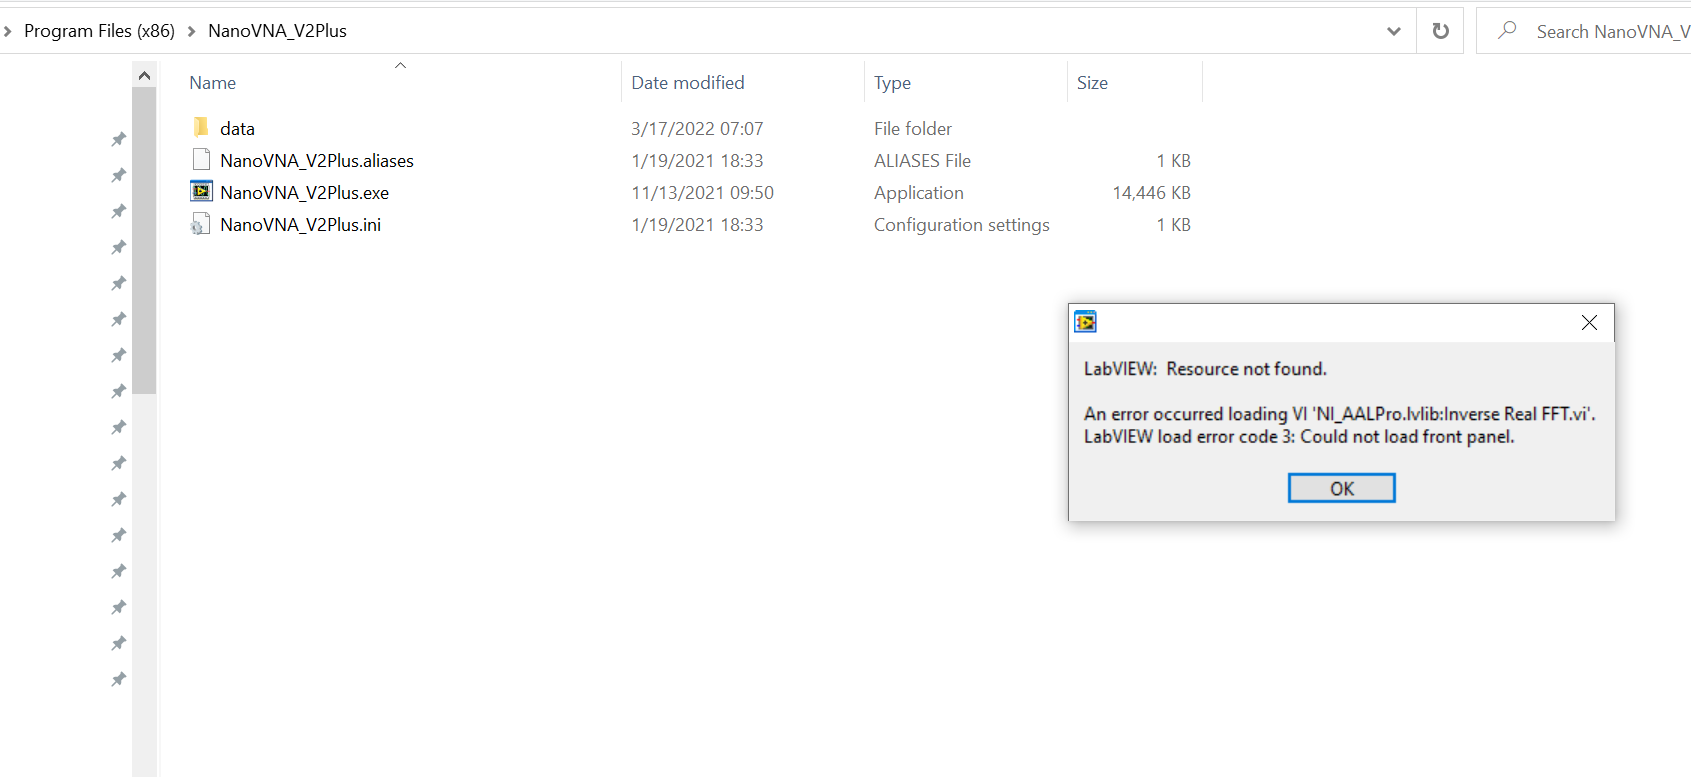Click navigation pane scroll-up arrow
The width and height of the screenshot is (1691, 777).
point(144,75)
